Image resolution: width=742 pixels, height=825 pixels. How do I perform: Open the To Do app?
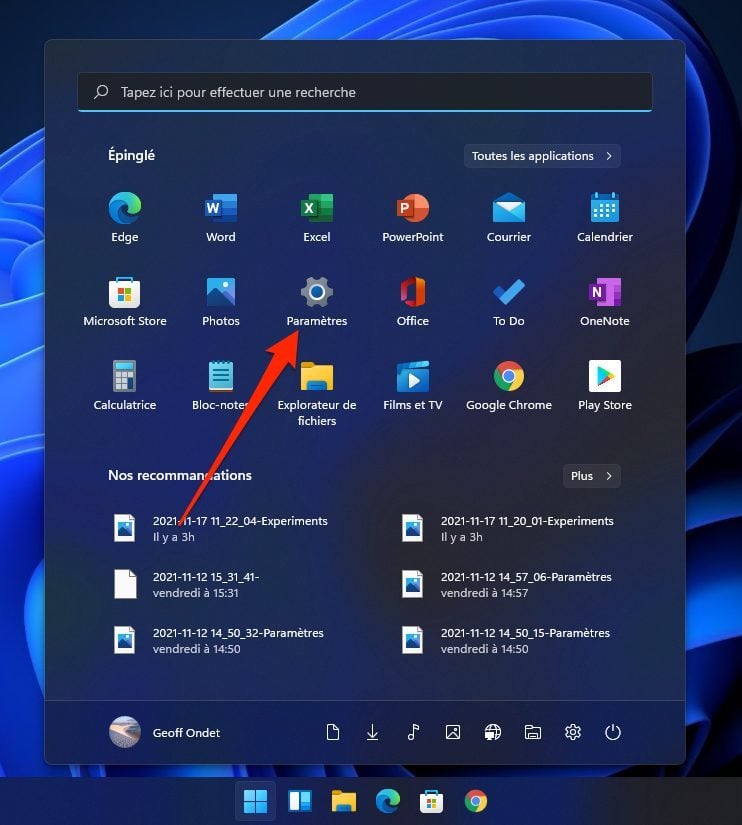[x=508, y=301]
